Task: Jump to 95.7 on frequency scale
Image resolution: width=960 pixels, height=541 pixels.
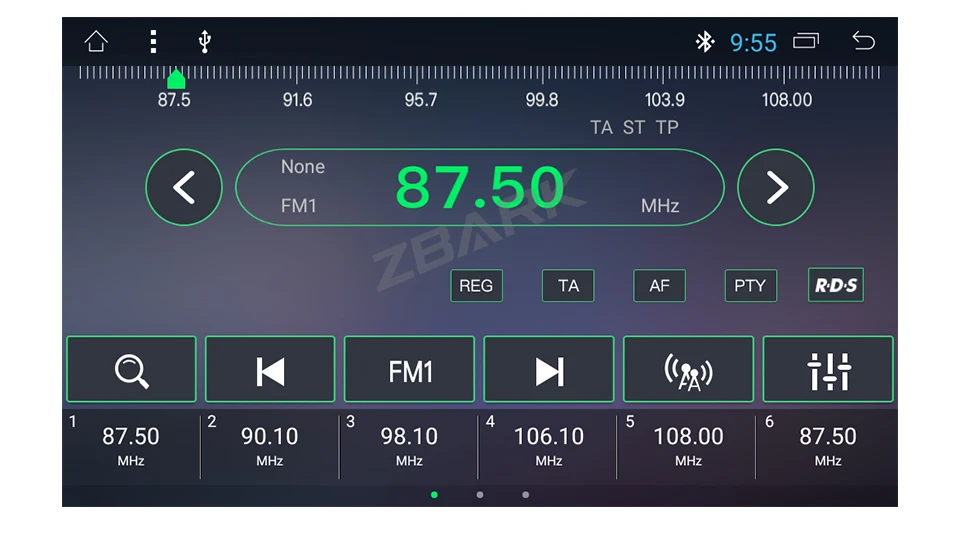Action: click(421, 100)
